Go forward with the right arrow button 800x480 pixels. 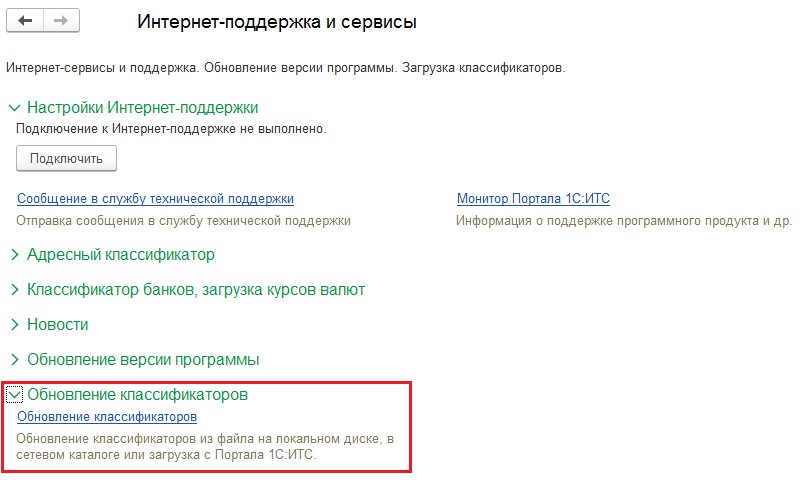point(61,21)
